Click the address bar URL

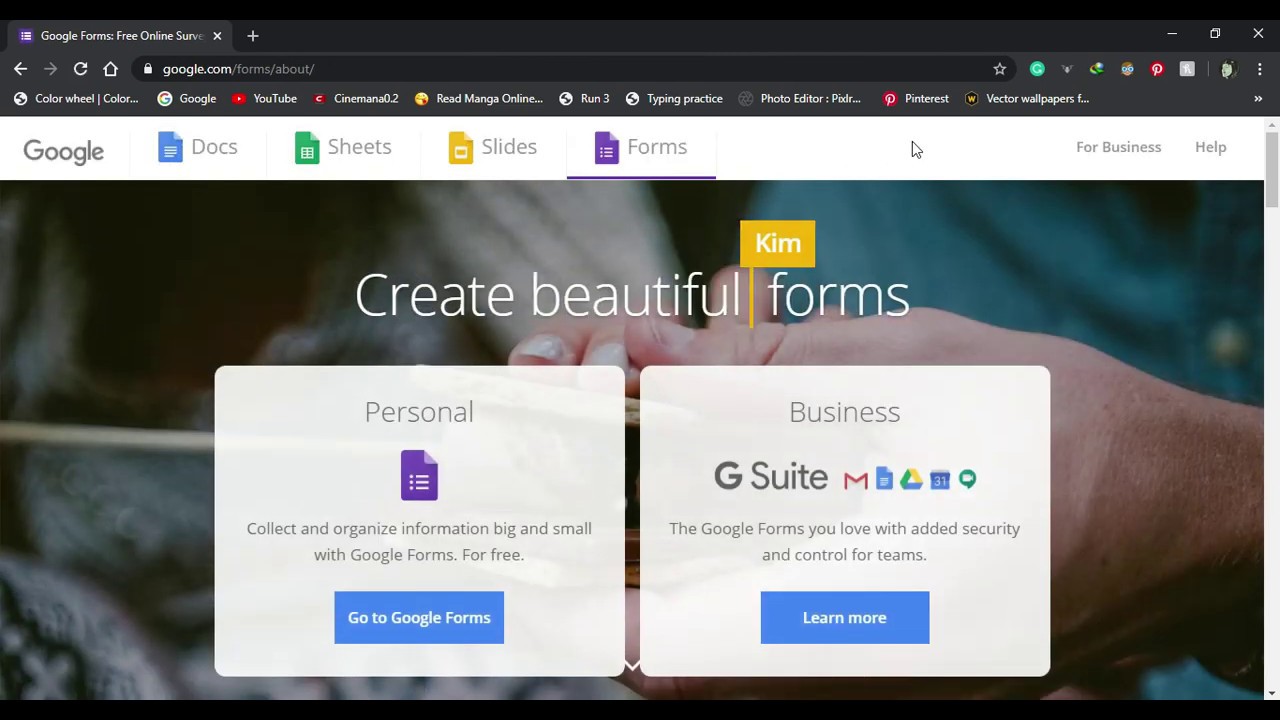[238, 69]
